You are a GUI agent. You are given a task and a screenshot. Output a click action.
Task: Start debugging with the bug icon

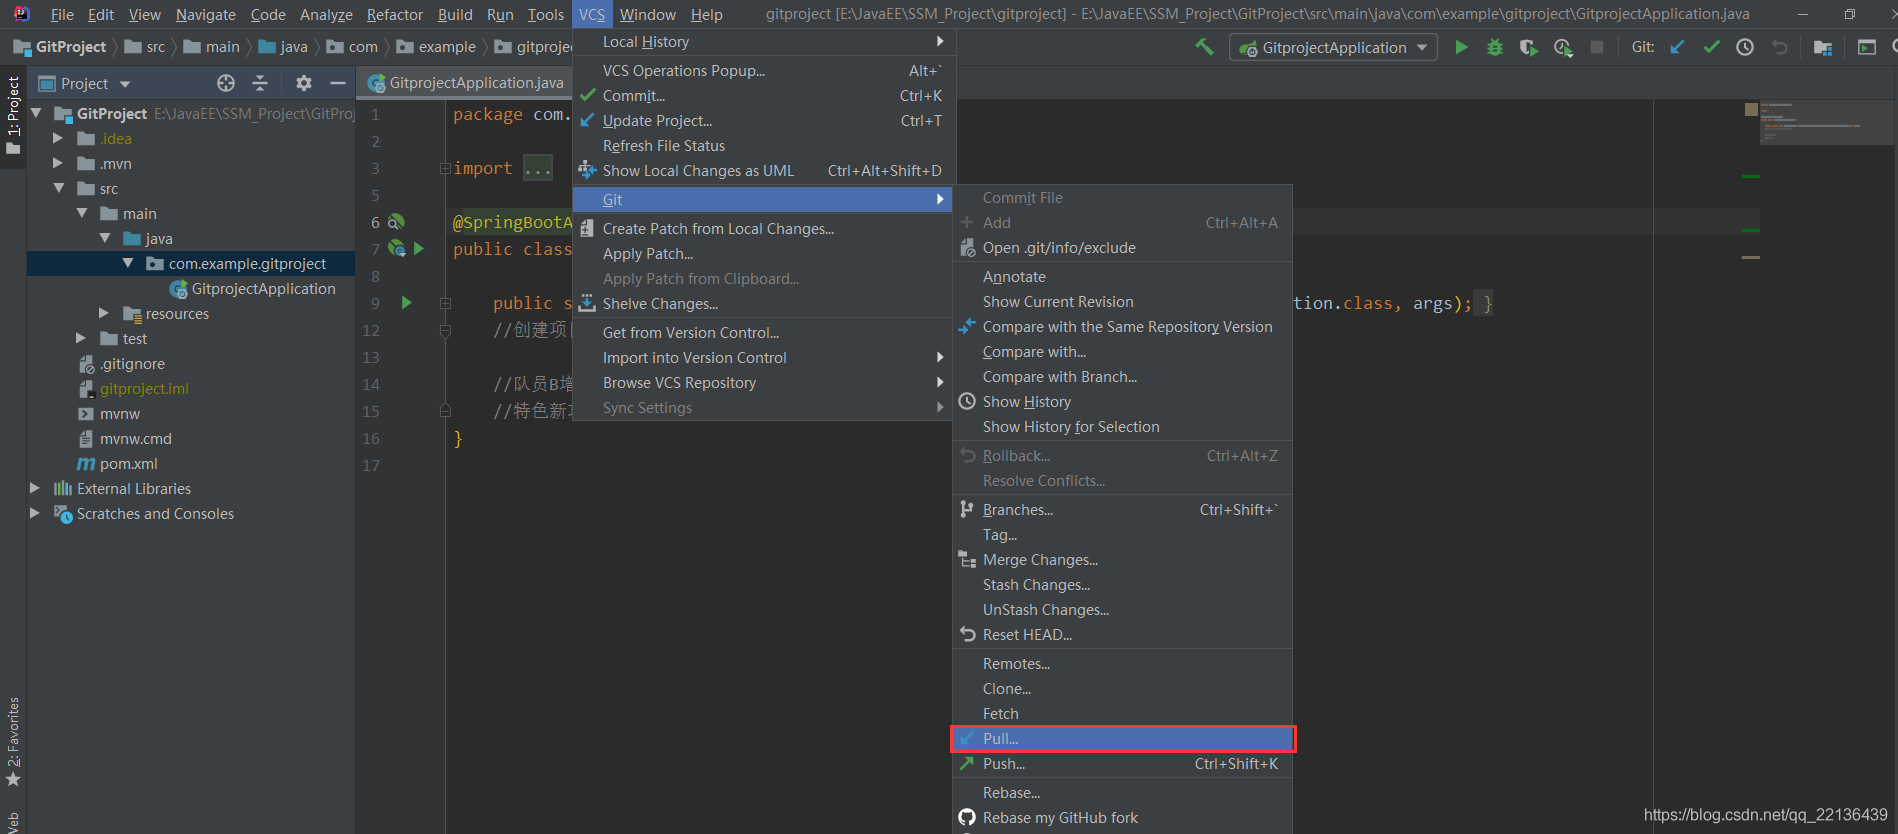[1495, 47]
